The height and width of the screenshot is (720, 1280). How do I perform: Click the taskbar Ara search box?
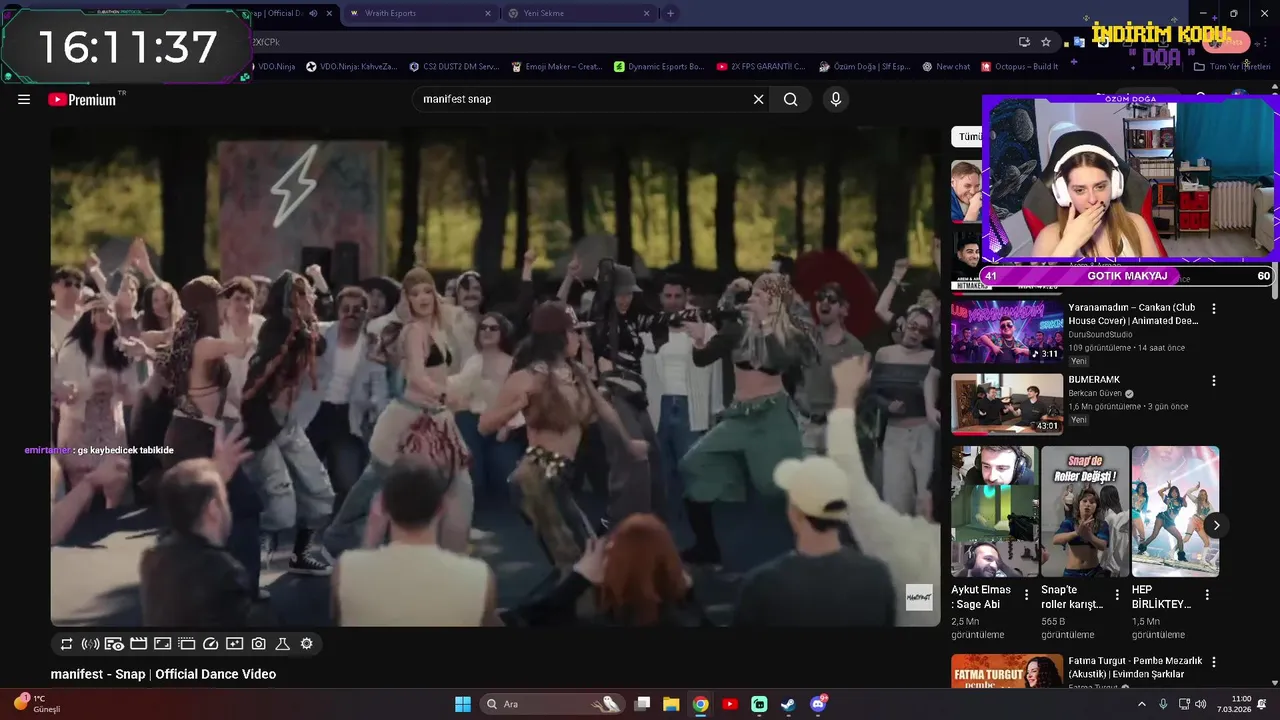click(551, 704)
